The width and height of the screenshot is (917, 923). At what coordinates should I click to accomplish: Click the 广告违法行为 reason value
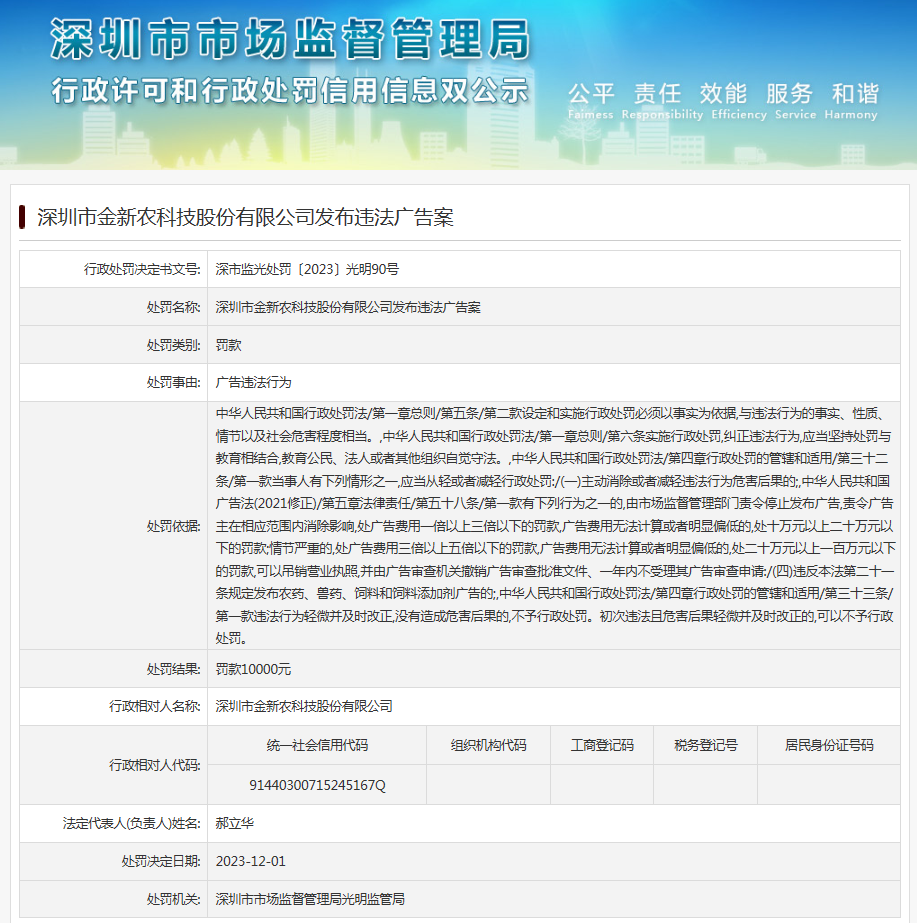(x=254, y=383)
